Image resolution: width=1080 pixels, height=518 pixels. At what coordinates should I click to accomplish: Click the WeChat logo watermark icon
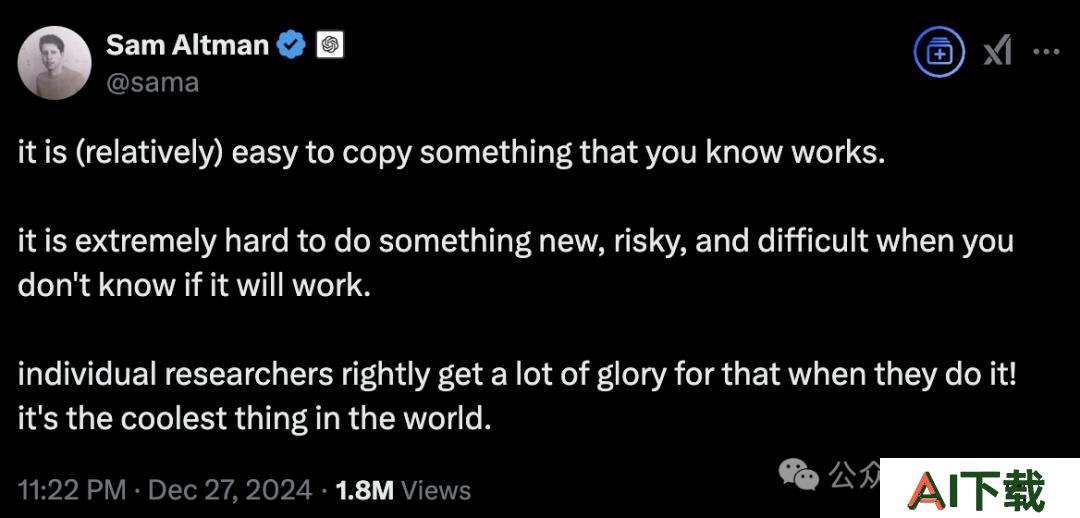tap(798, 474)
